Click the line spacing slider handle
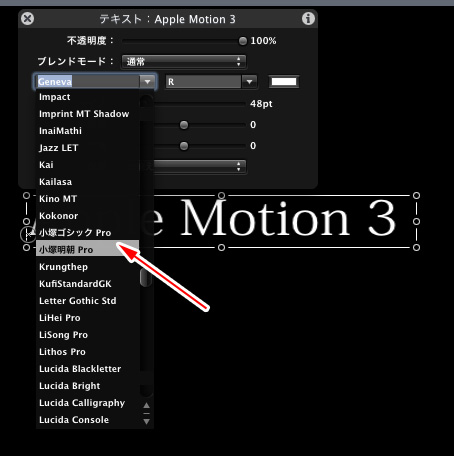Screen dimensions: 454x456 coord(184,146)
